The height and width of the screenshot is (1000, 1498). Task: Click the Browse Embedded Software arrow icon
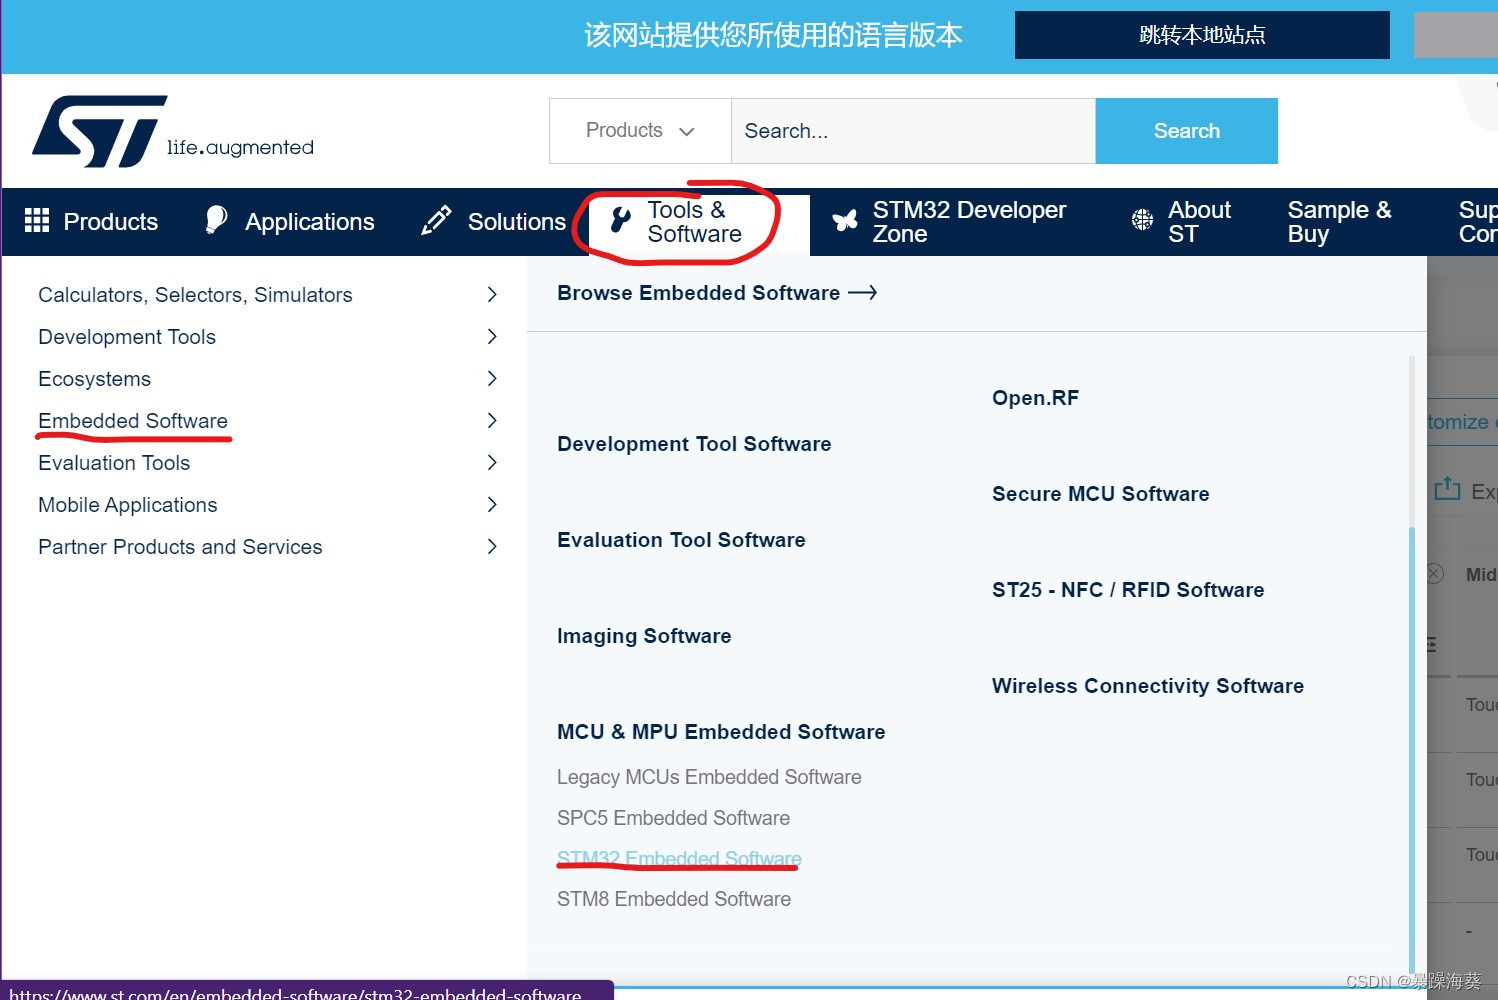point(862,293)
